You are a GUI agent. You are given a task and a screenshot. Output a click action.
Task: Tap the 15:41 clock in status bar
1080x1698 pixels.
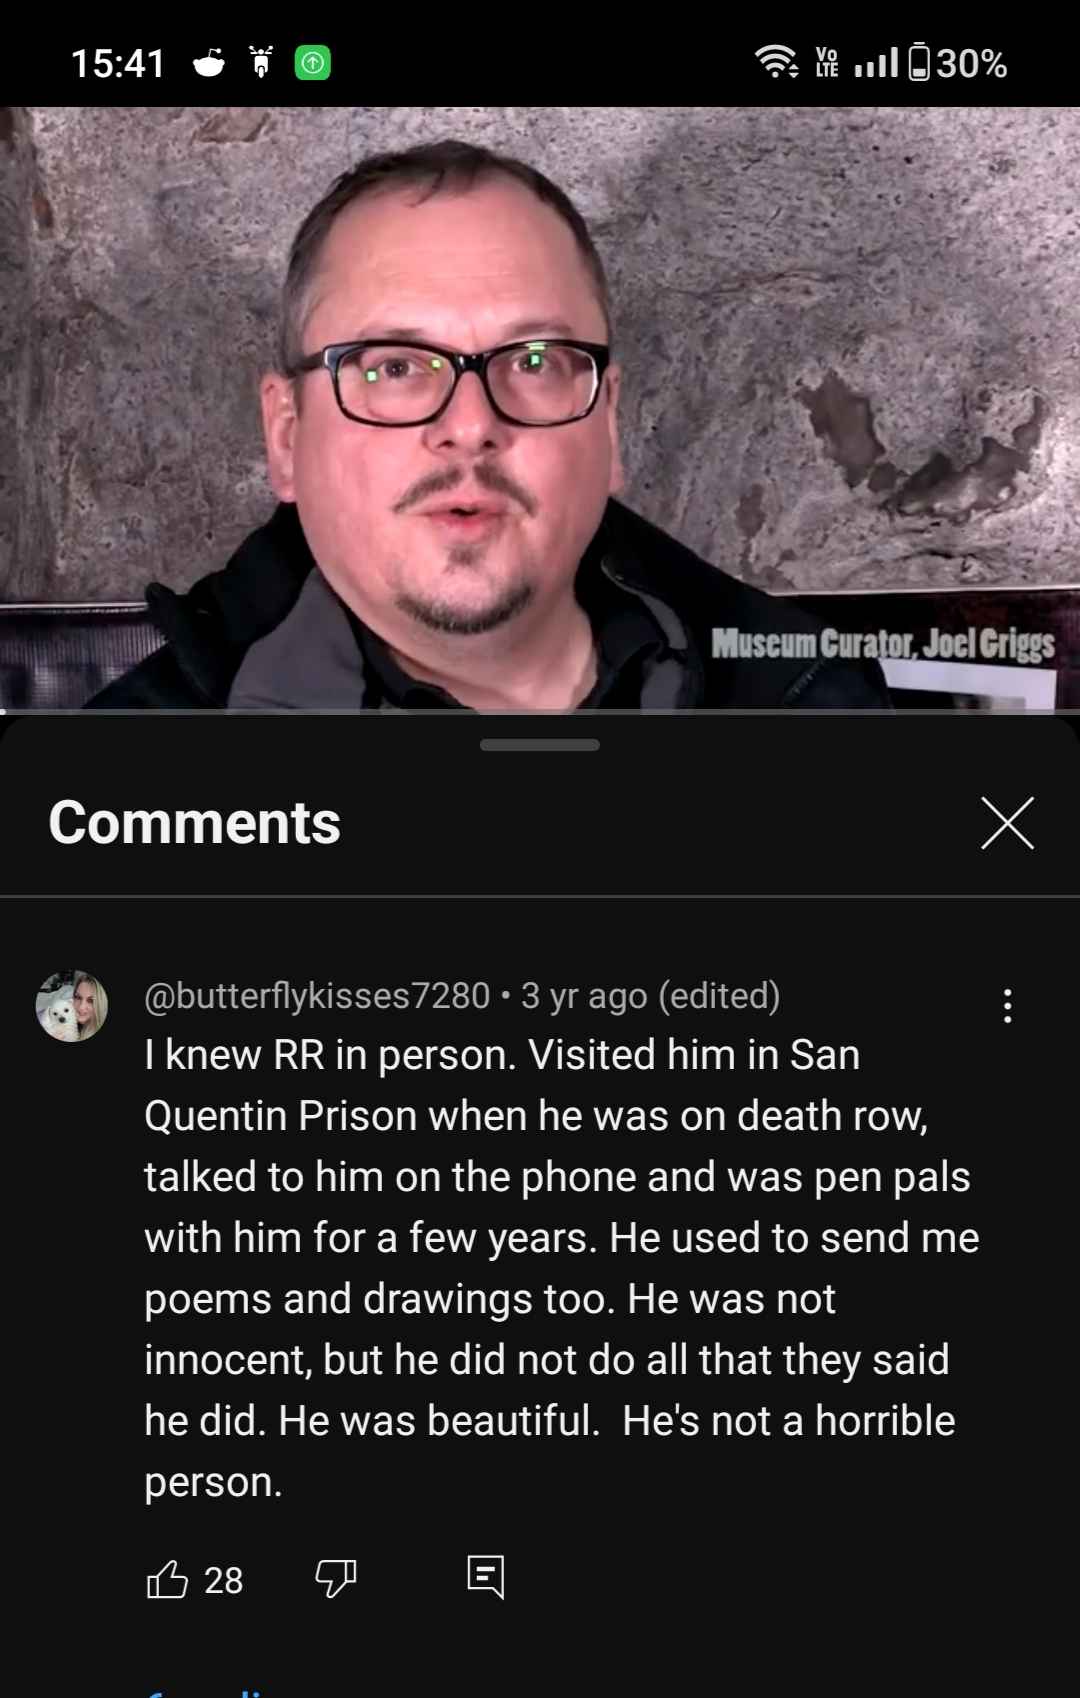coord(118,63)
